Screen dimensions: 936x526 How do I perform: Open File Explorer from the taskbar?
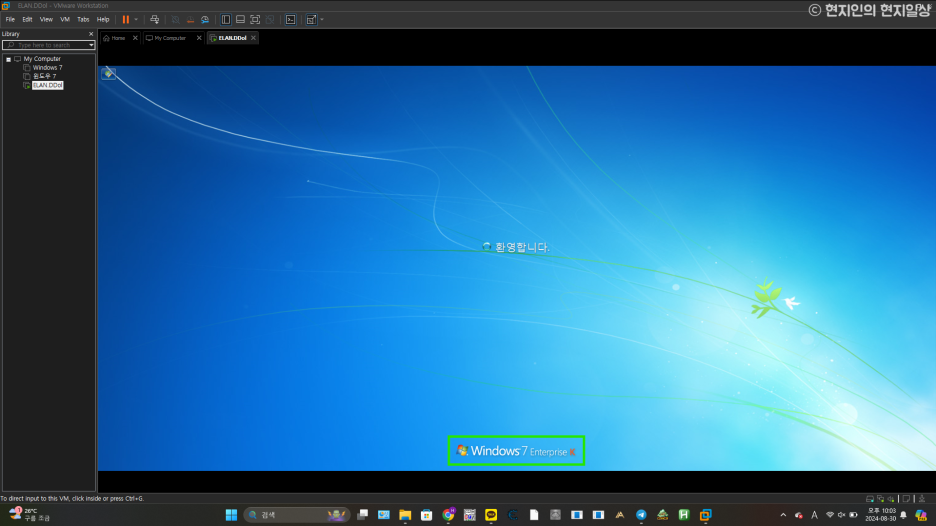405,515
